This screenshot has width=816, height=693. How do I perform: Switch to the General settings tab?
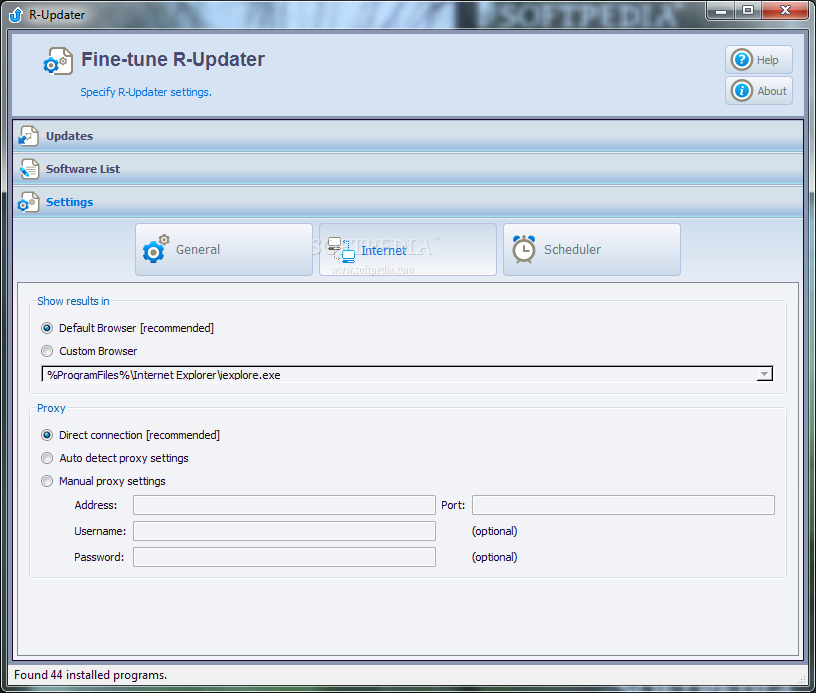(224, 250)
